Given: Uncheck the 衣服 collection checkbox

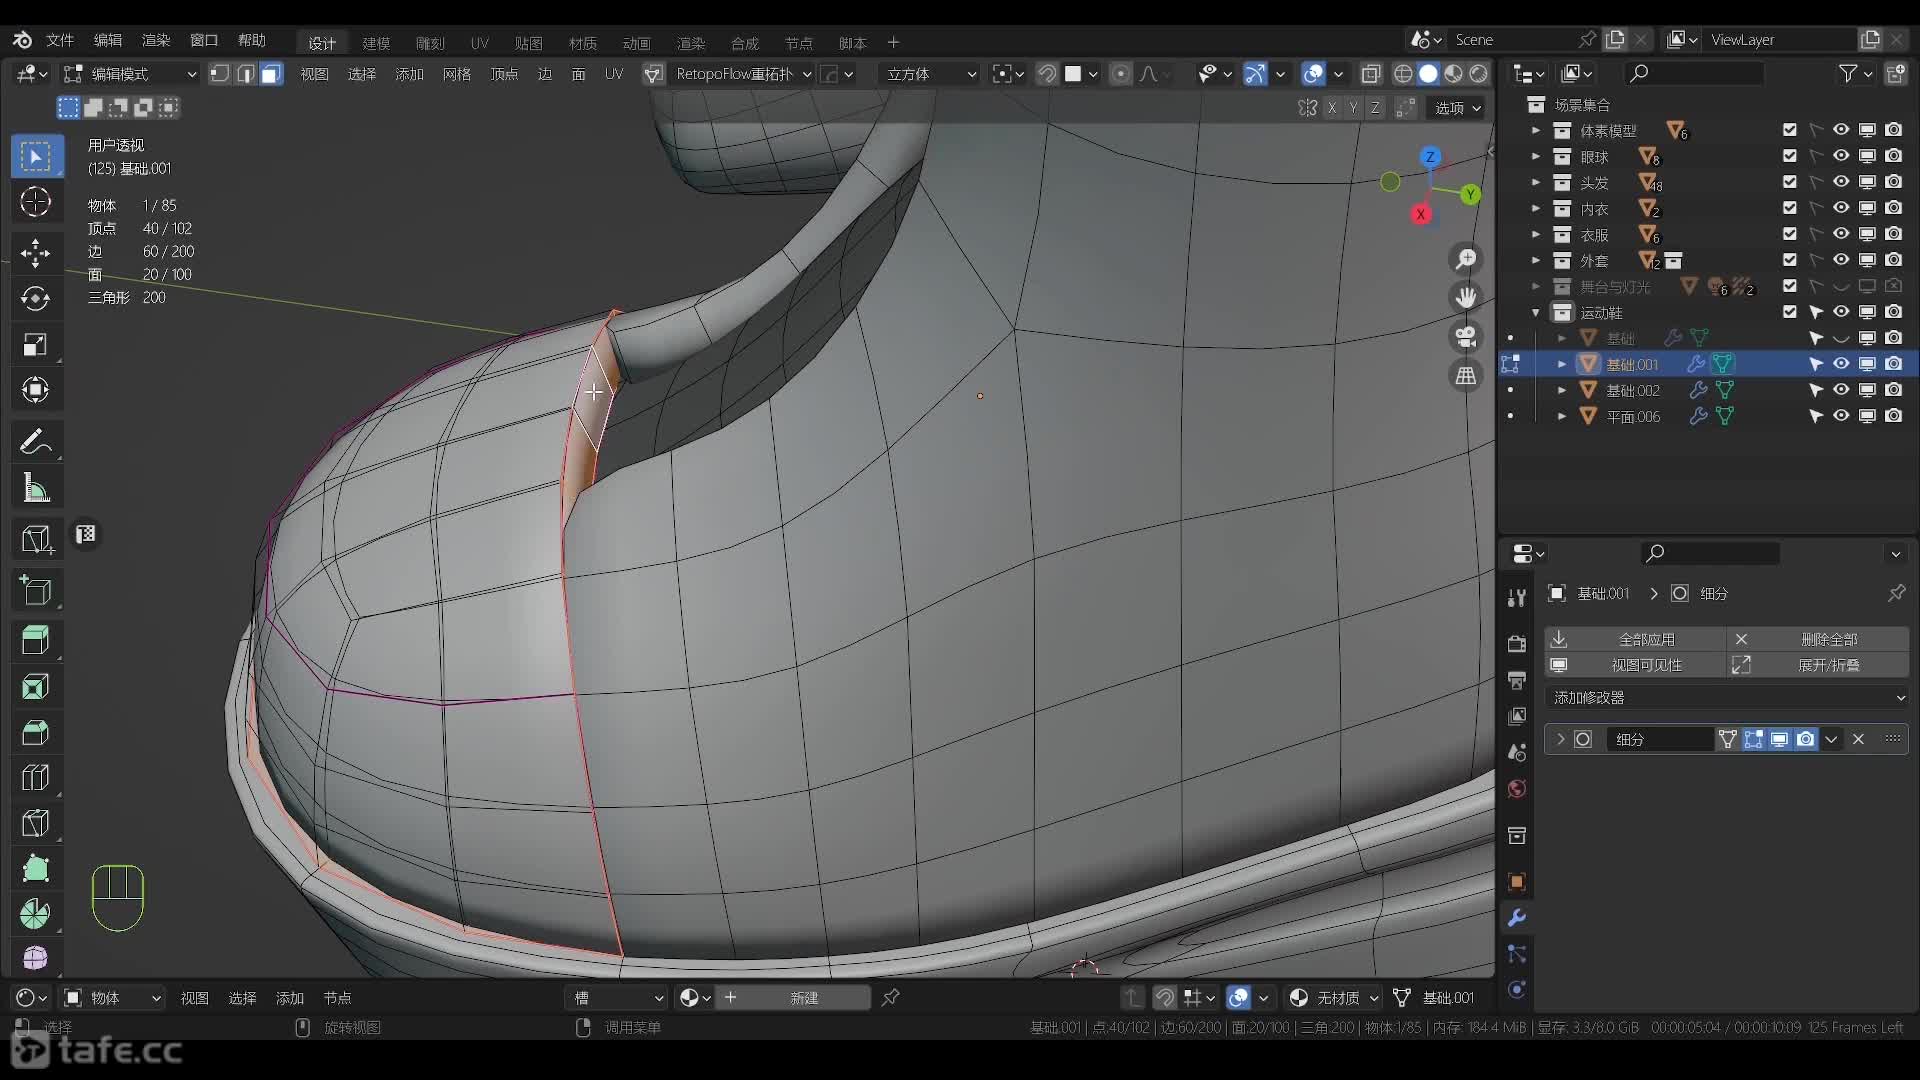Looking at the screenshot, I should [x=1790, y=234].
